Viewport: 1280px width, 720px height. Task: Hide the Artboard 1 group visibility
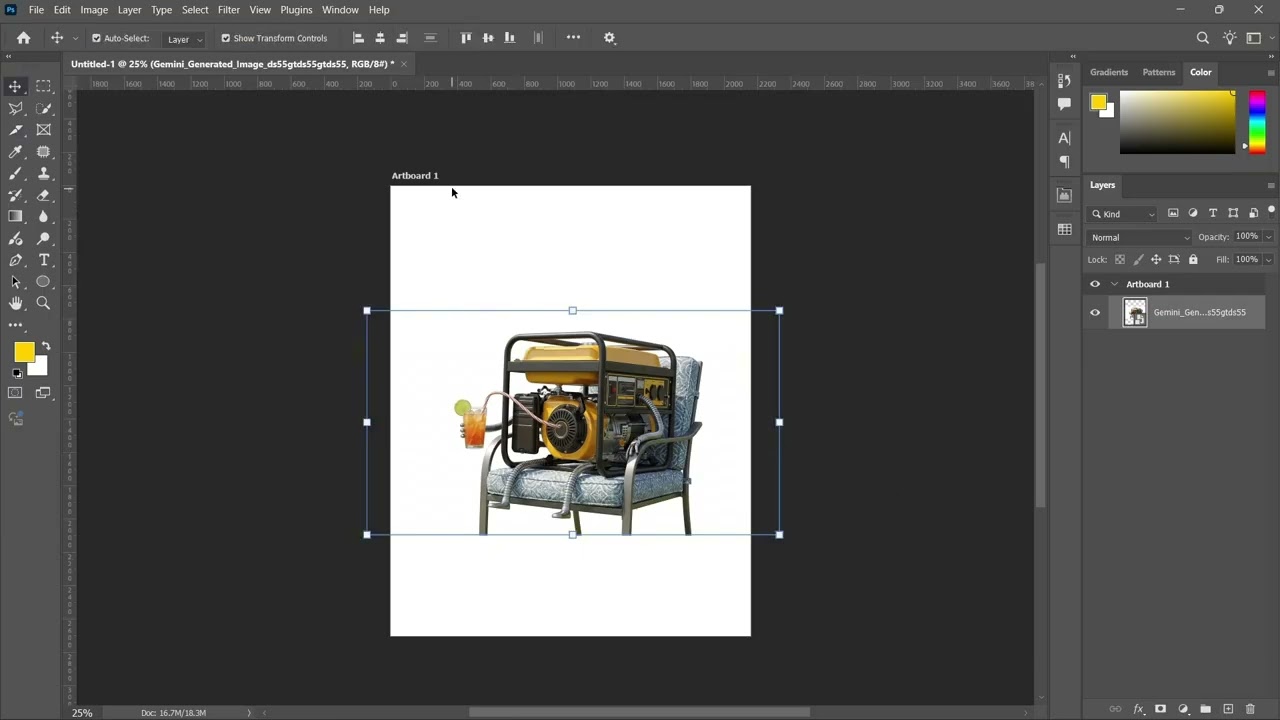1095,284
